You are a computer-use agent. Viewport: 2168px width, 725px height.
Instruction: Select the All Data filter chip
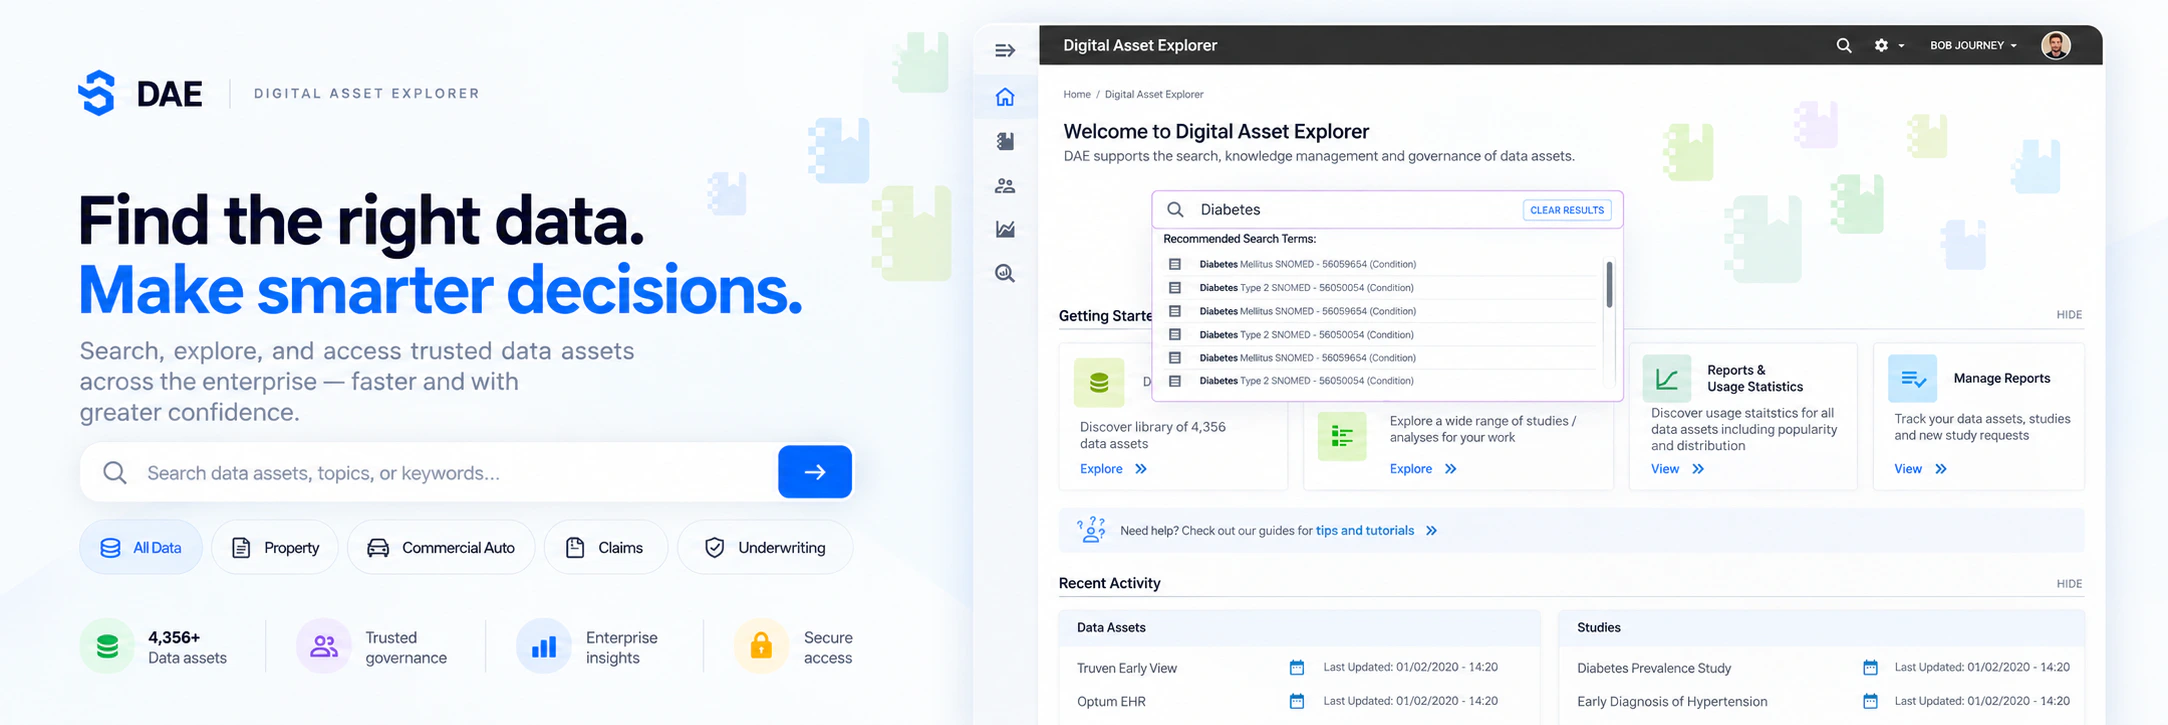pyautogui.click(x=141, y=547)
